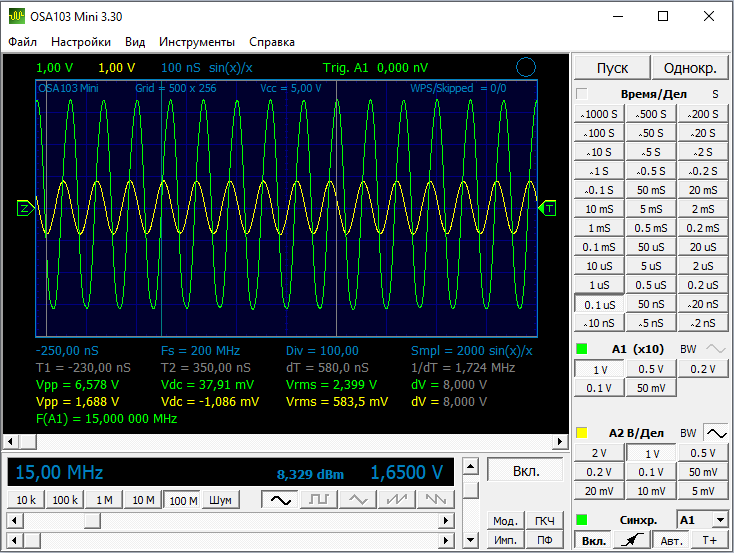Click the green A1 channel color swatch
The height and width of the screenshot is (553, 734).
pyautogui.click(x=581, y=349)
